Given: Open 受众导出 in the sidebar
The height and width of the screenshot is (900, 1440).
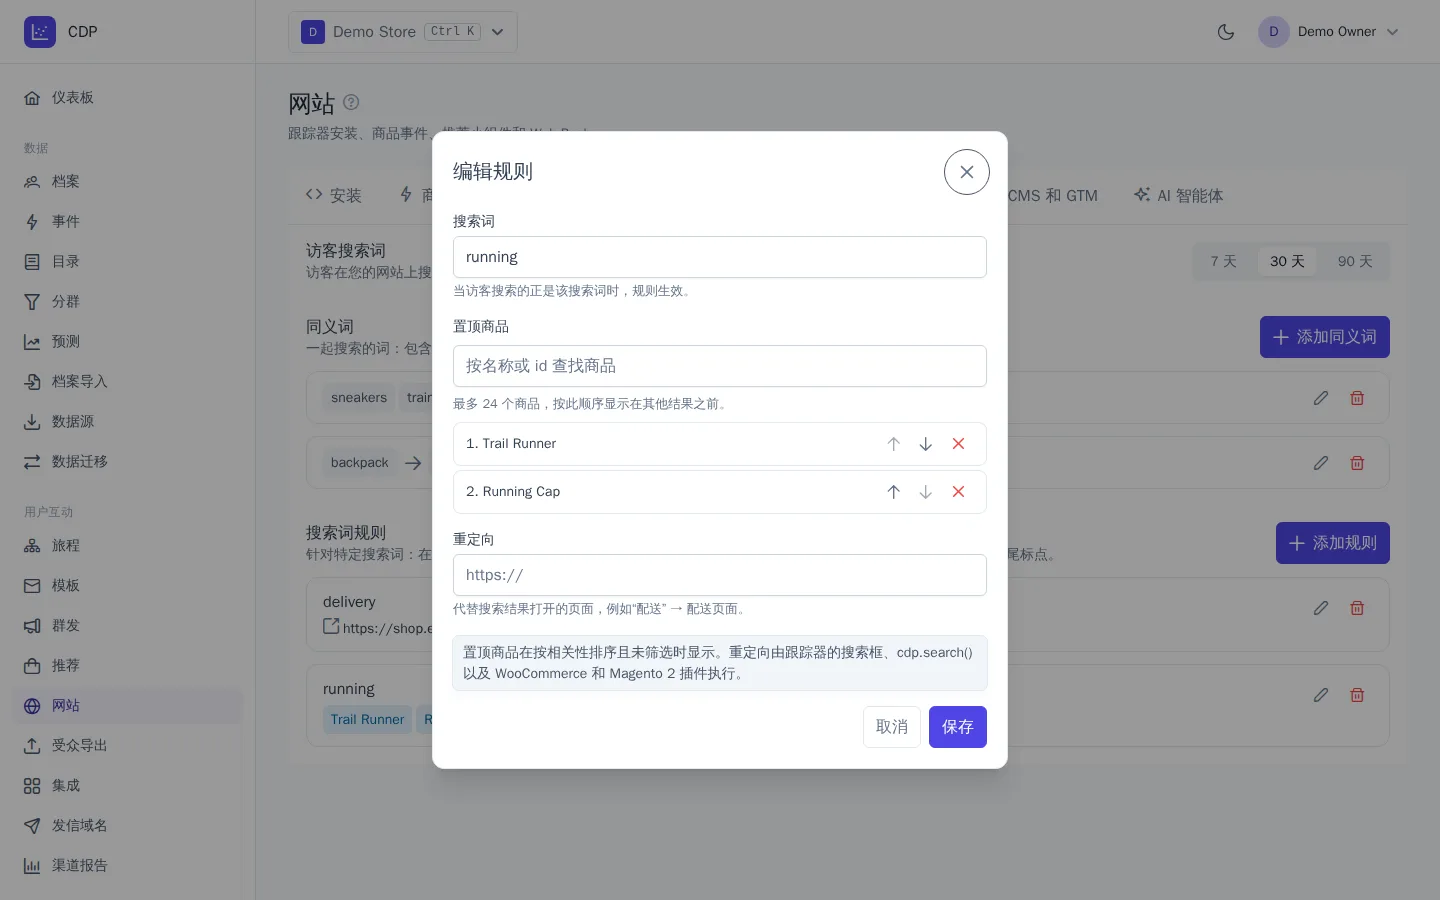Looking at the screenshot, I should (x=128, y=746).
